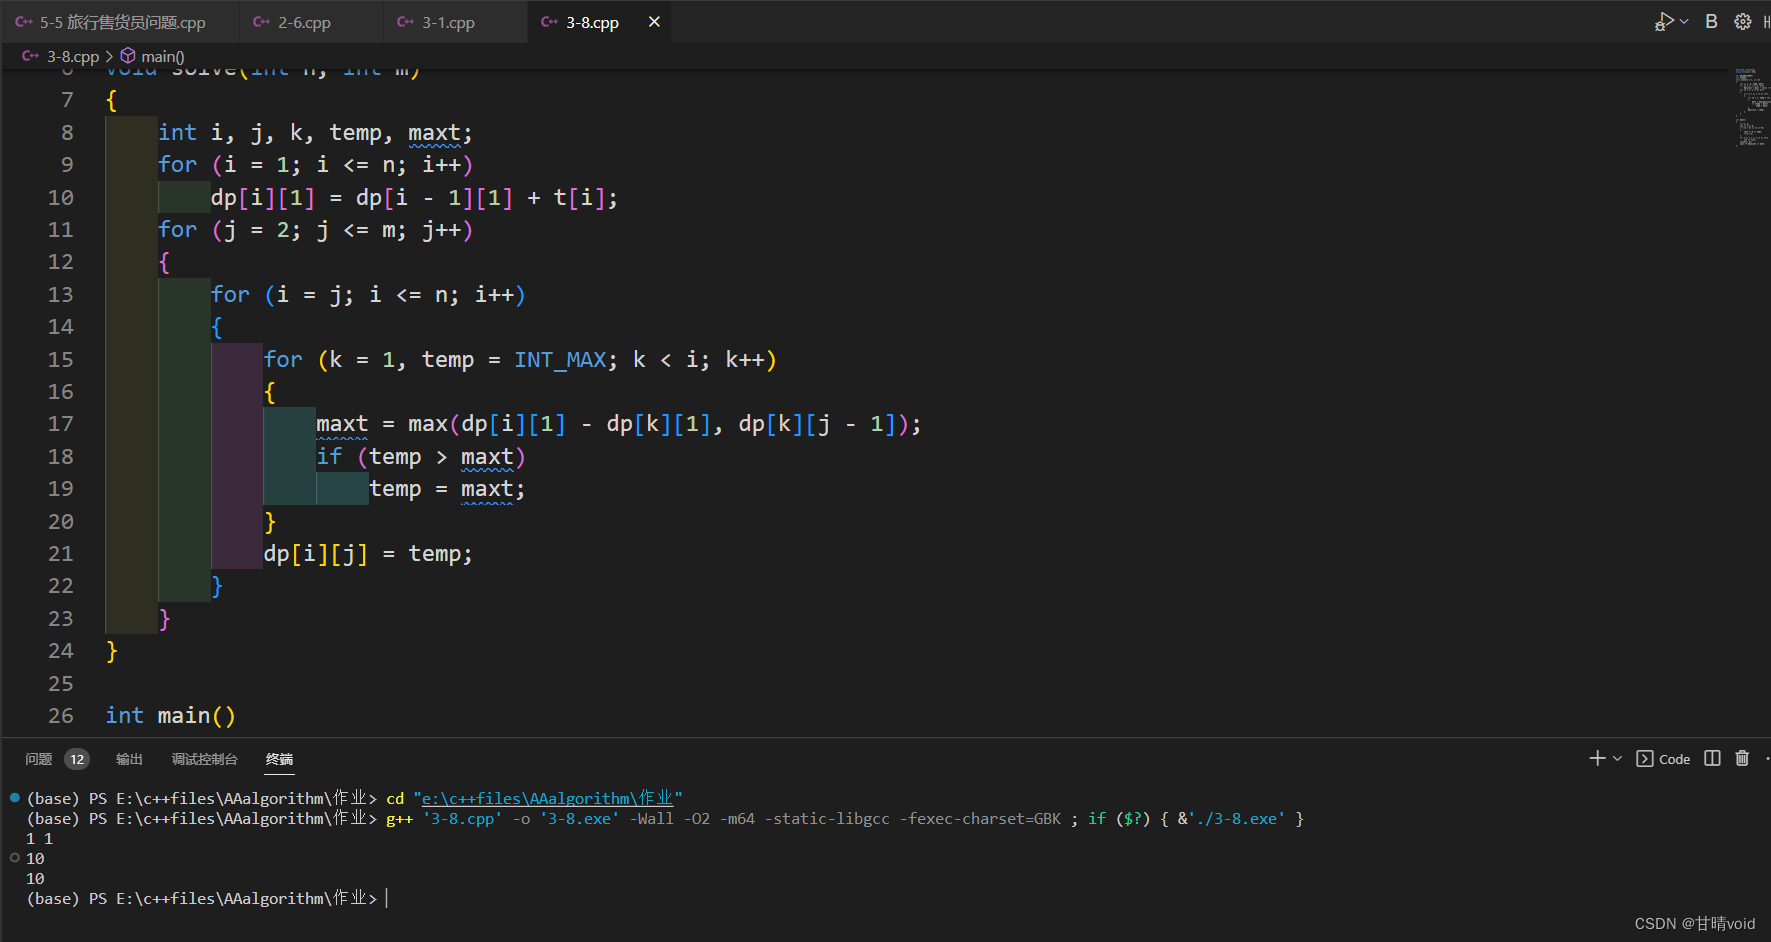Click the '3-8.exe' output name in terminal
Image resolution: width=1771 pixels, height=942 pixels.
point(580,819)
